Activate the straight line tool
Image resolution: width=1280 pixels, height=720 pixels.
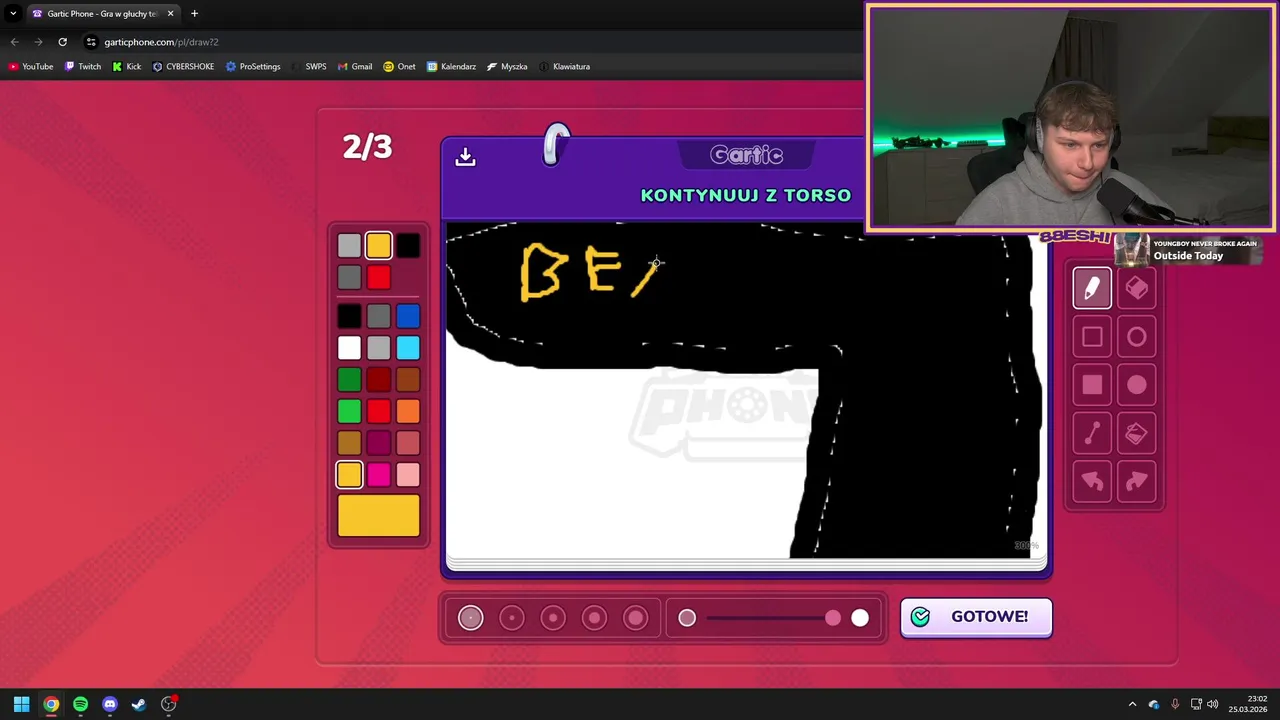(x=1092, y=433)
